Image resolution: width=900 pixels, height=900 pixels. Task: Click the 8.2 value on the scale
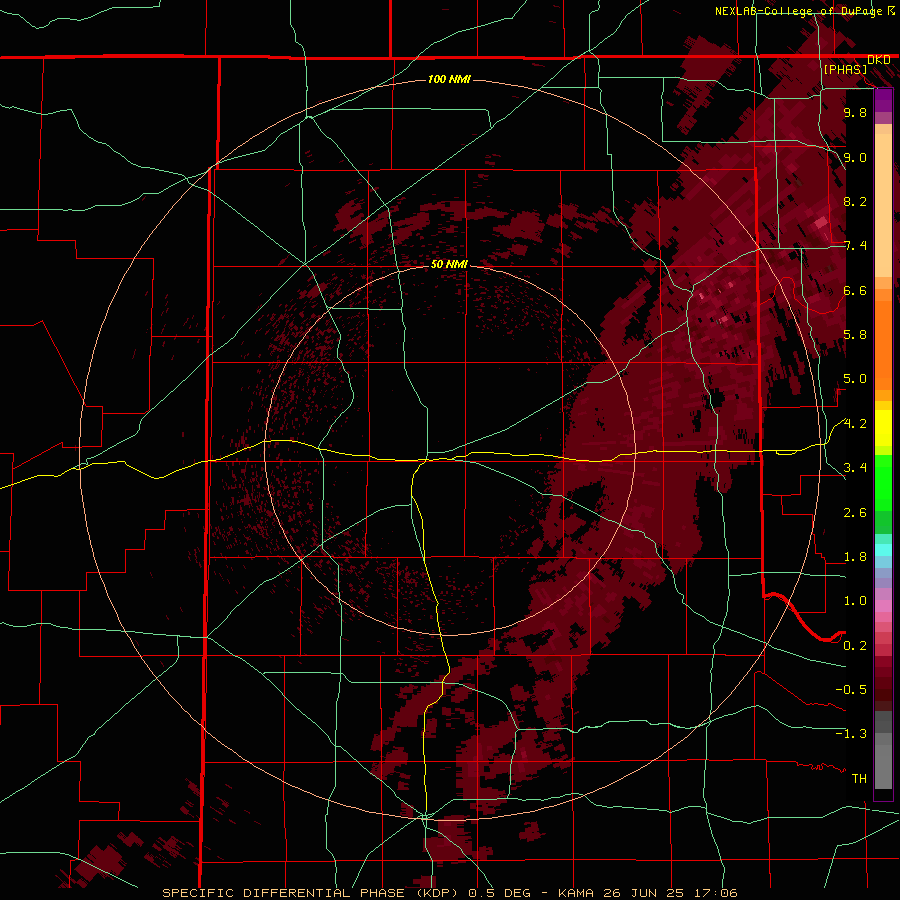pos(855,201)
